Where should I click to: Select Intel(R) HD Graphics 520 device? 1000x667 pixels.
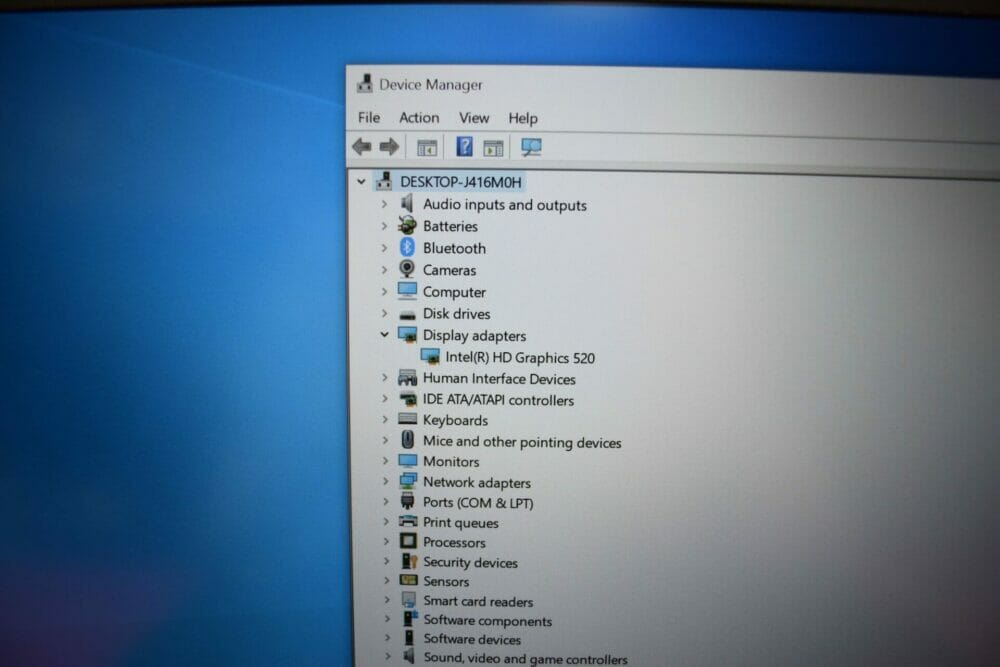520,358
